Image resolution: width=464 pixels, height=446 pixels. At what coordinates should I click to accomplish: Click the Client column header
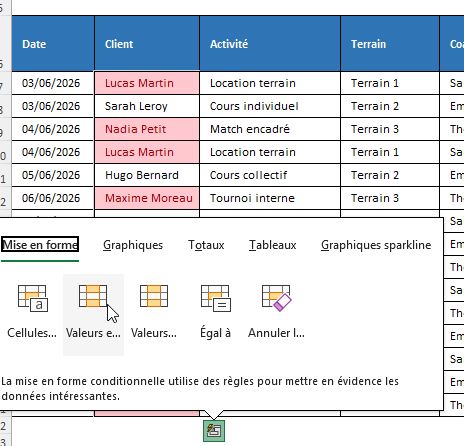pos(147,44)
